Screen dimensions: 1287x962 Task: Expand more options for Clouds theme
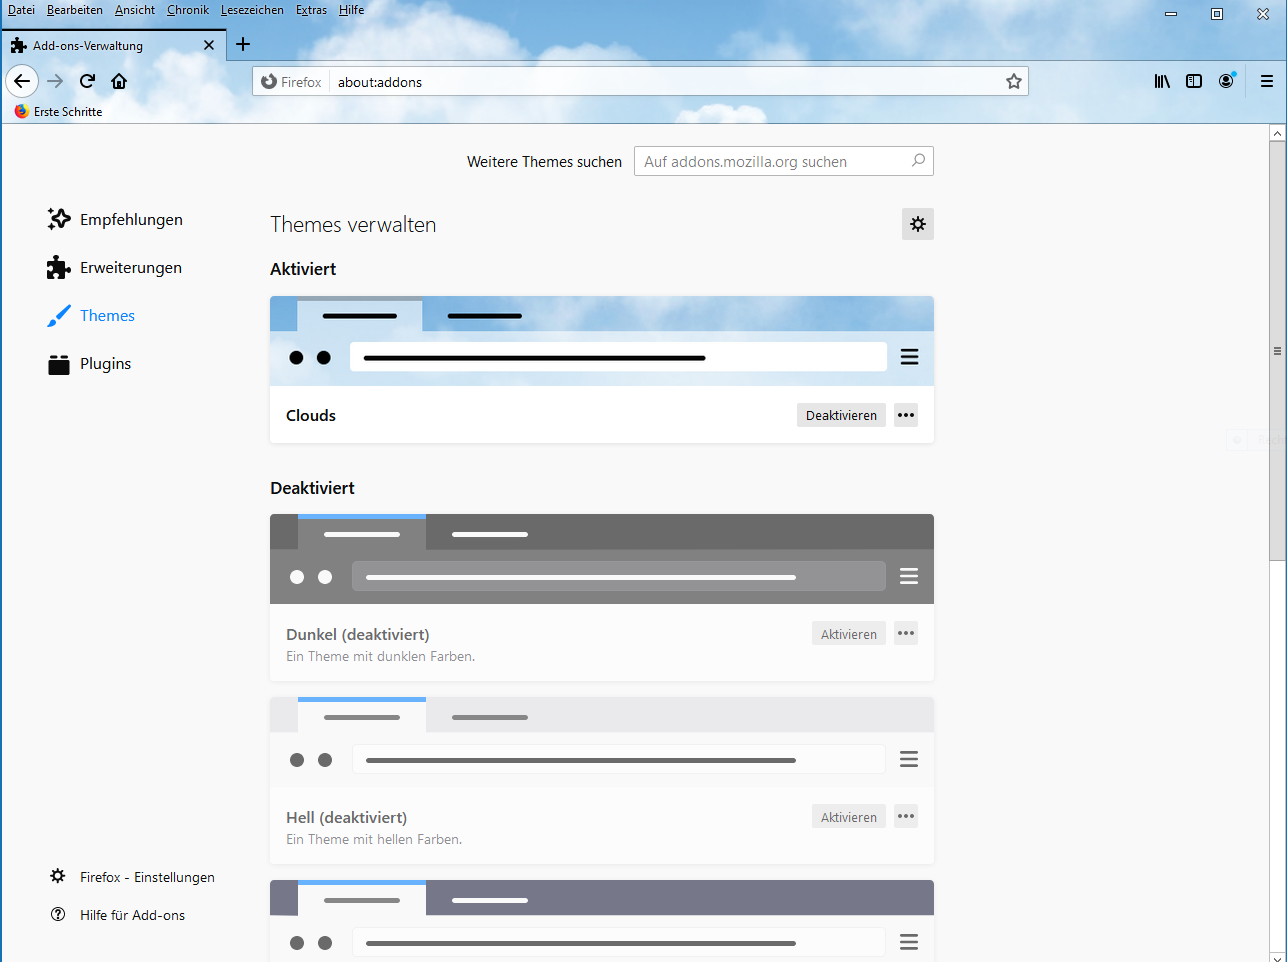[x=906, y=415]
